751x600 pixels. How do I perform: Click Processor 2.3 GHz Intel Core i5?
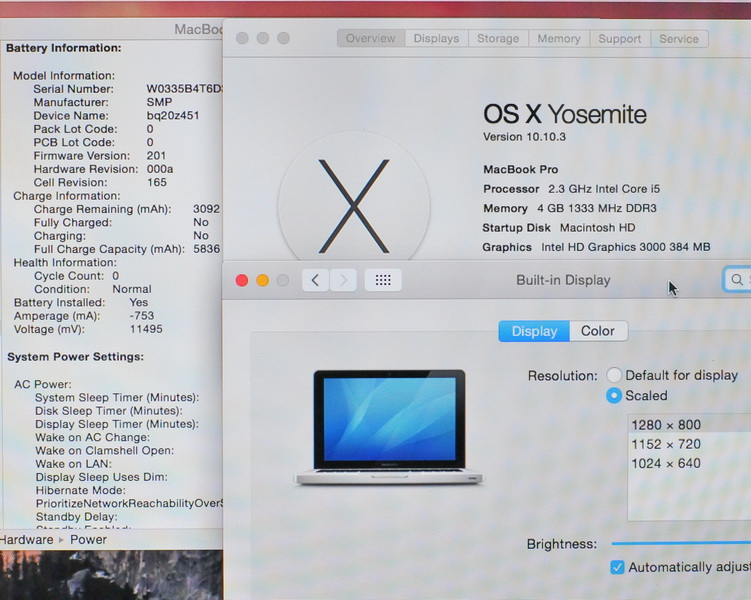pos(571,189)
